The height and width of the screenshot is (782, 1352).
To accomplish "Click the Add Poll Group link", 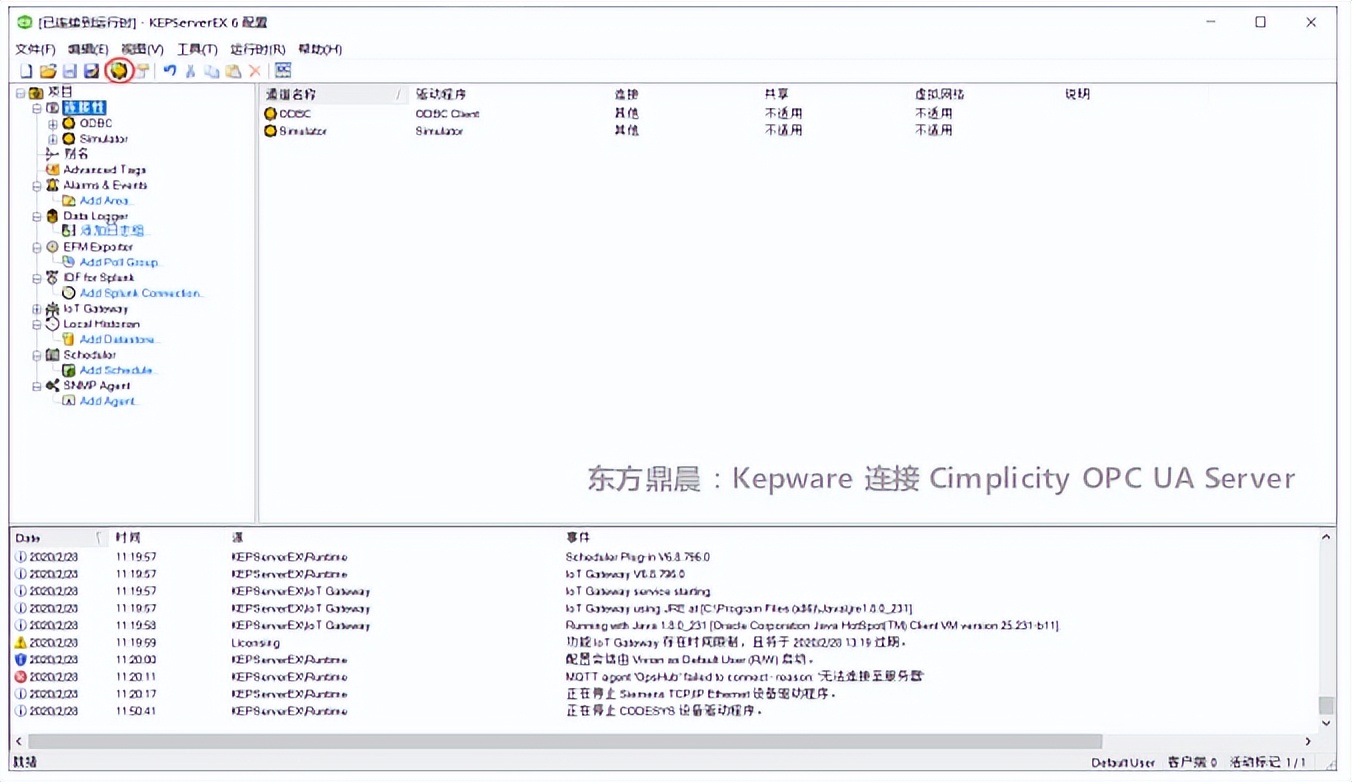I will 119,262.
